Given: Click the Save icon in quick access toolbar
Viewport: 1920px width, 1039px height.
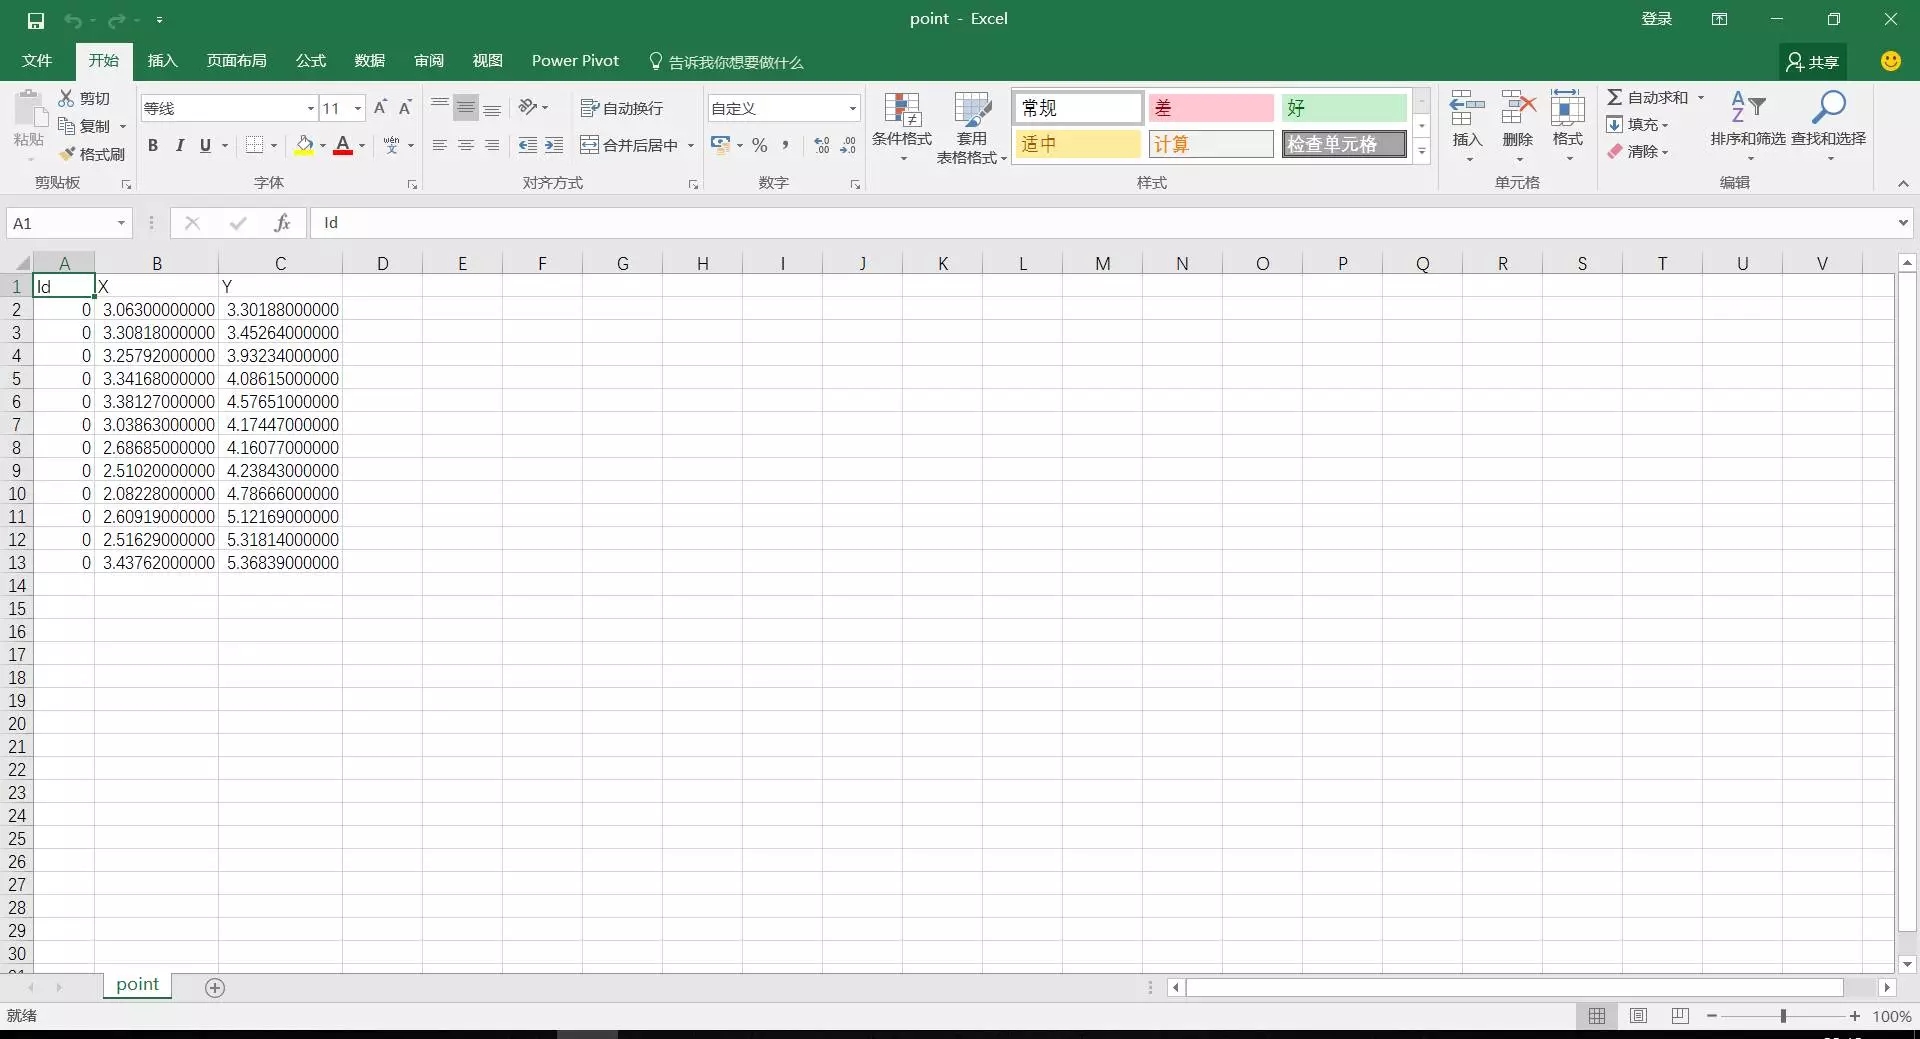Looking at the screenshot, I should tap(36, 20).
